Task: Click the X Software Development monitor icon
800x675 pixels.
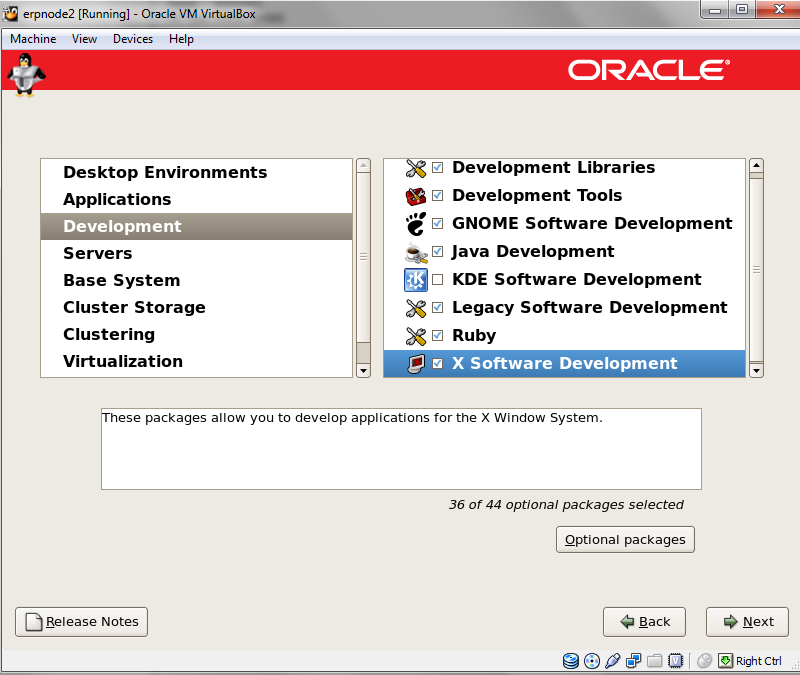Action: click(x=416, y=364)
